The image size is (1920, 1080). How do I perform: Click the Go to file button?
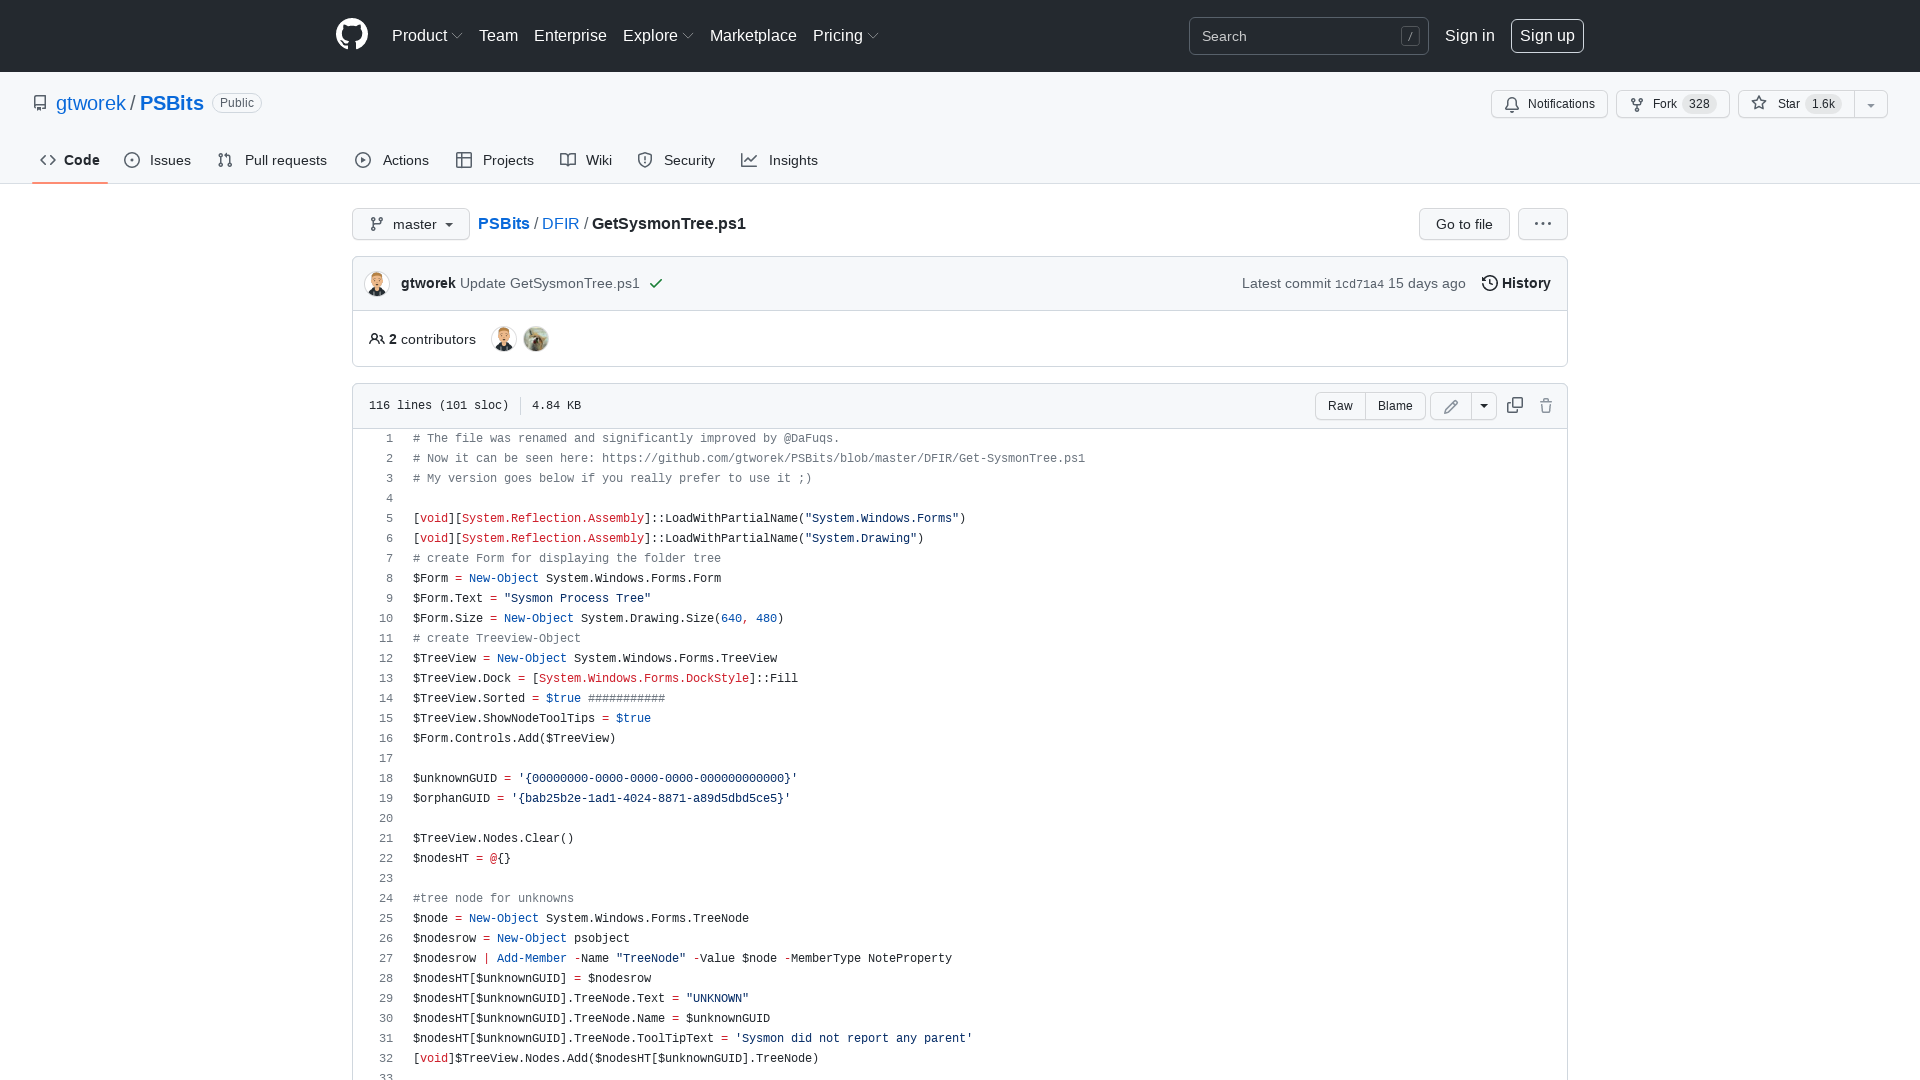click(1464, 224)
